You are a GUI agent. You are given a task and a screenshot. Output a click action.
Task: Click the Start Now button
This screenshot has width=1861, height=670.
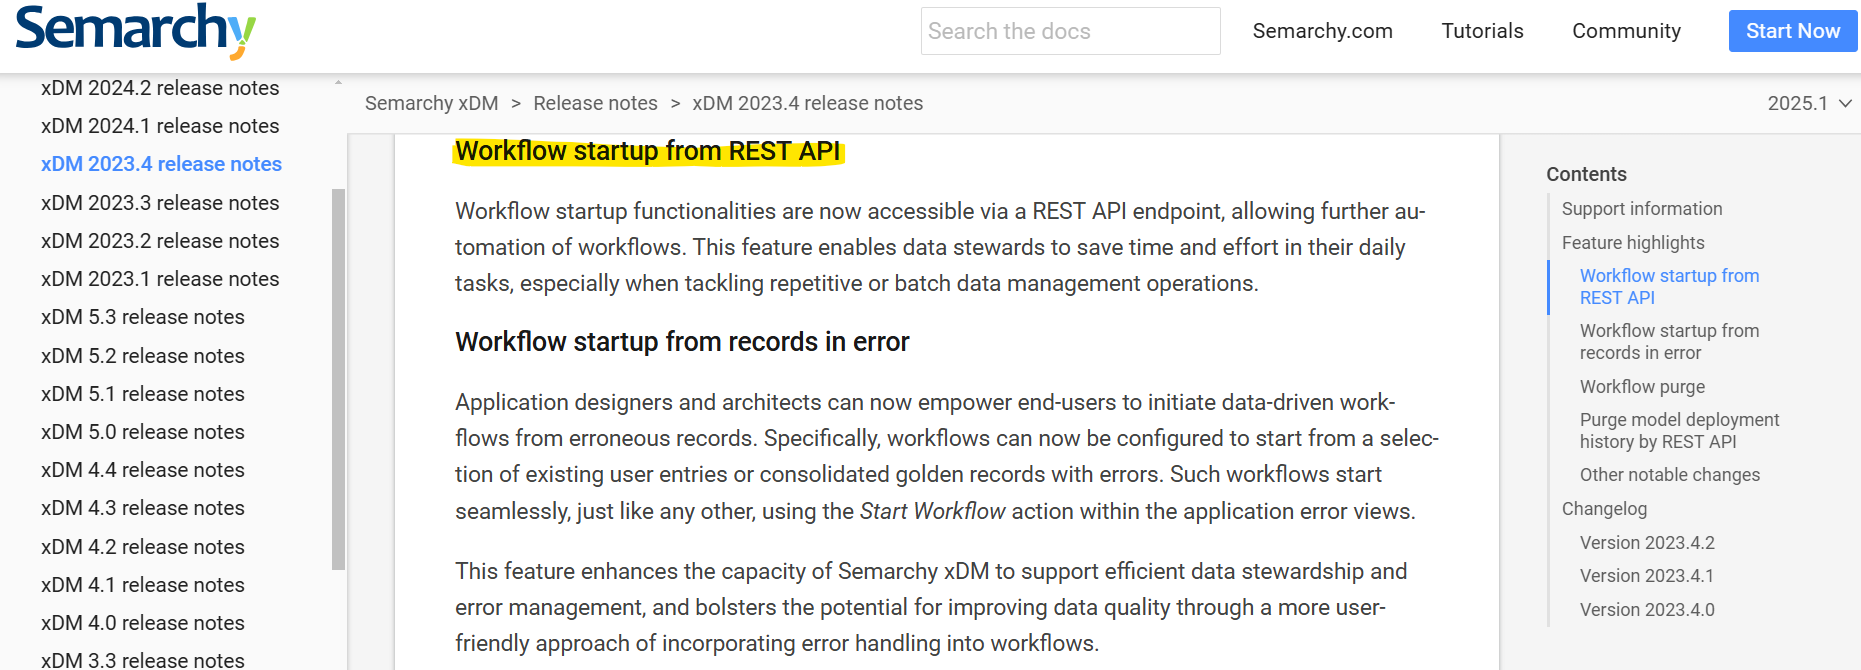[x=1793, y=31]
